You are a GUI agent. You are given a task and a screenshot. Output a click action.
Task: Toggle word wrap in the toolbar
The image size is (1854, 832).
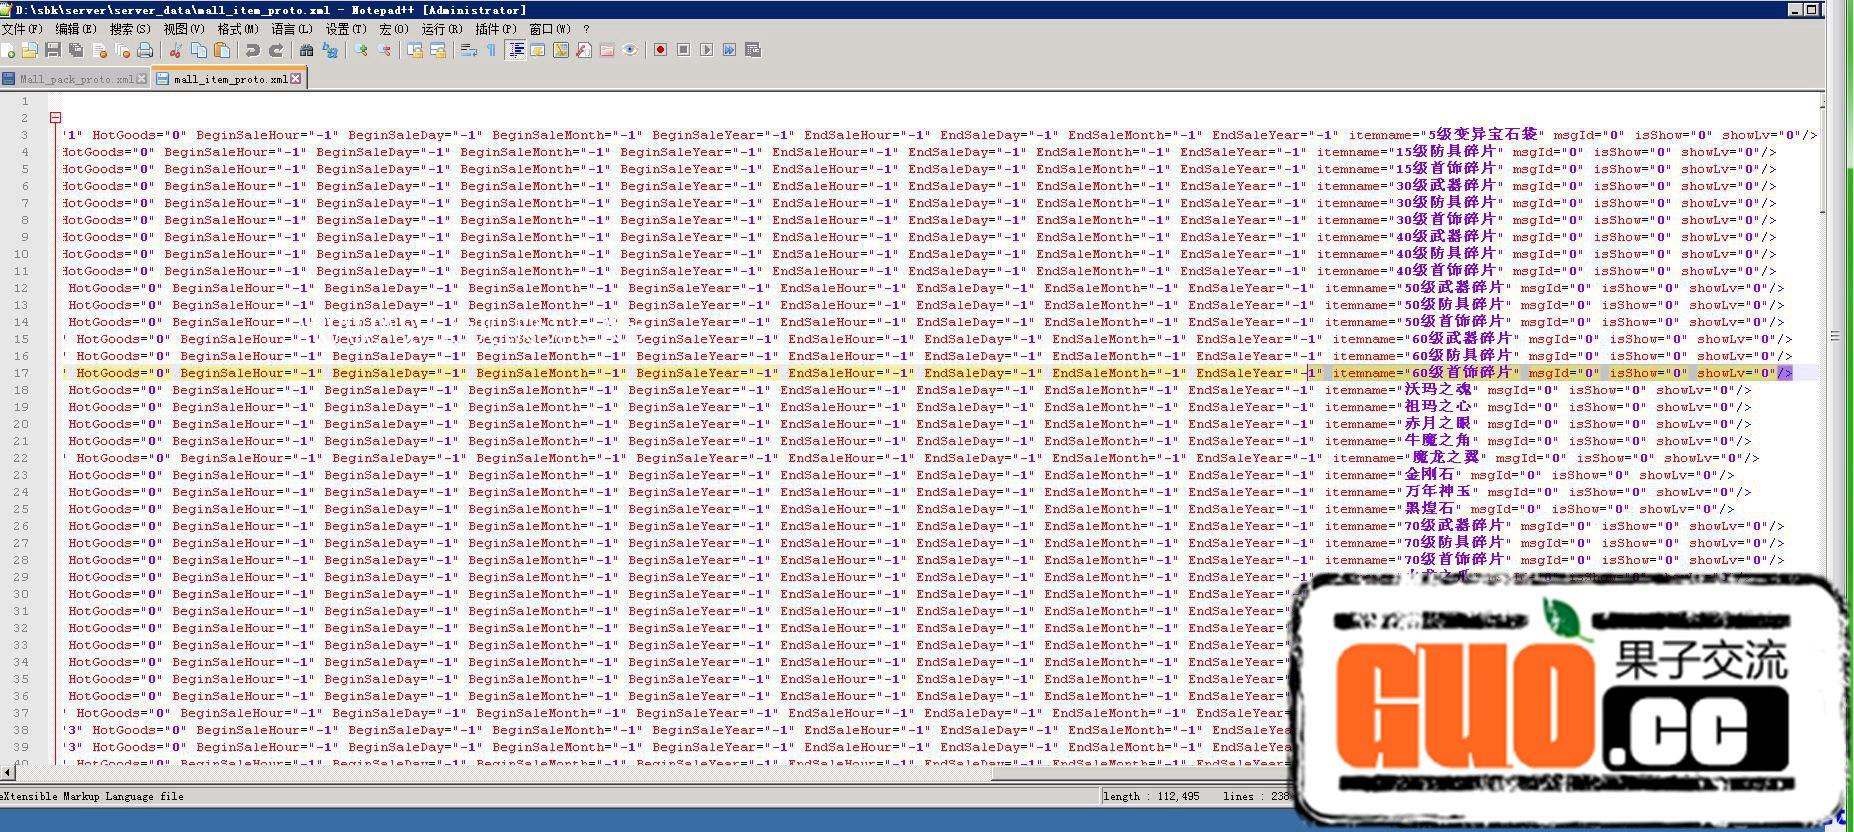(x=468, y=50)
